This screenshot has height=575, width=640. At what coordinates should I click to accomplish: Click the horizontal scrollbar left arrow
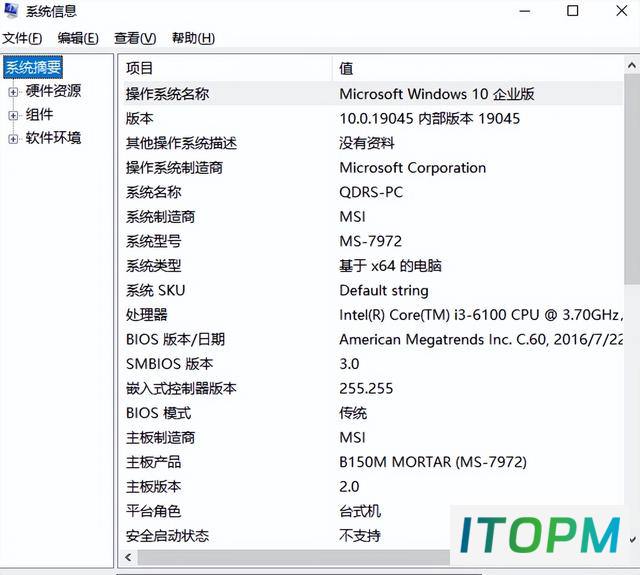(x=129, y=557)
